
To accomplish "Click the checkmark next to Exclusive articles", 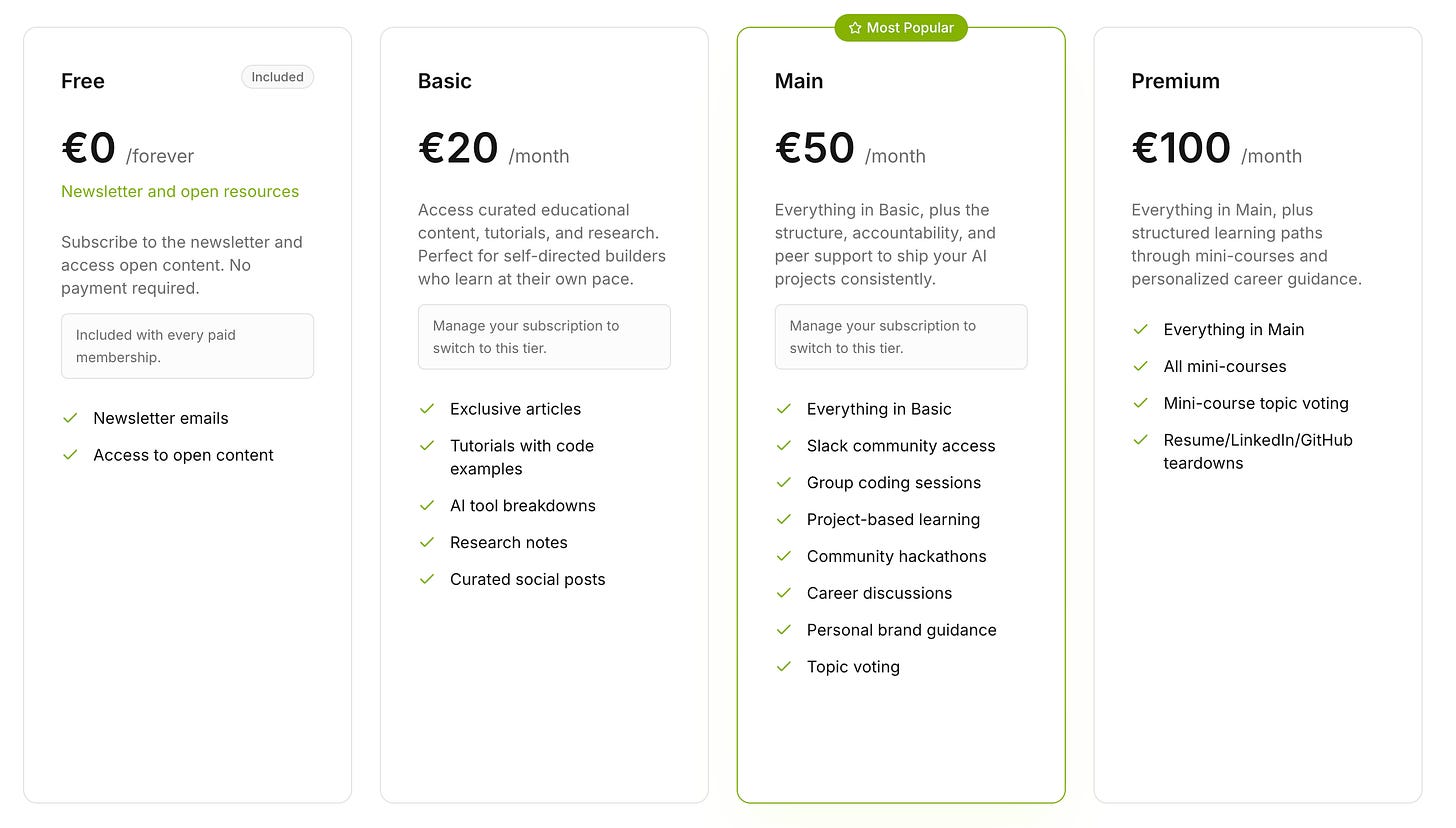I will tap(427, 409).
